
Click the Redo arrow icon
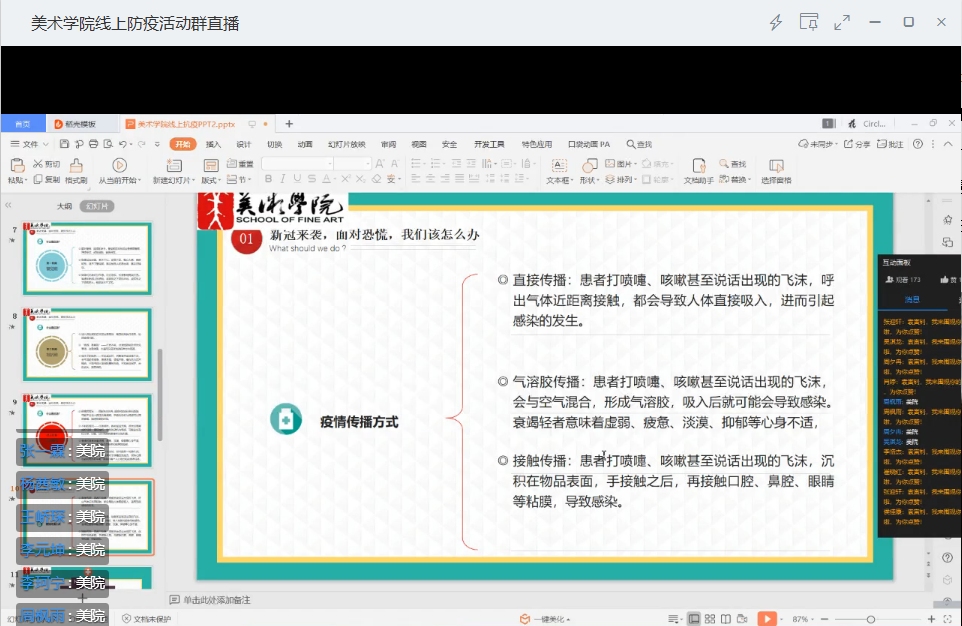(x=142, y=144)
